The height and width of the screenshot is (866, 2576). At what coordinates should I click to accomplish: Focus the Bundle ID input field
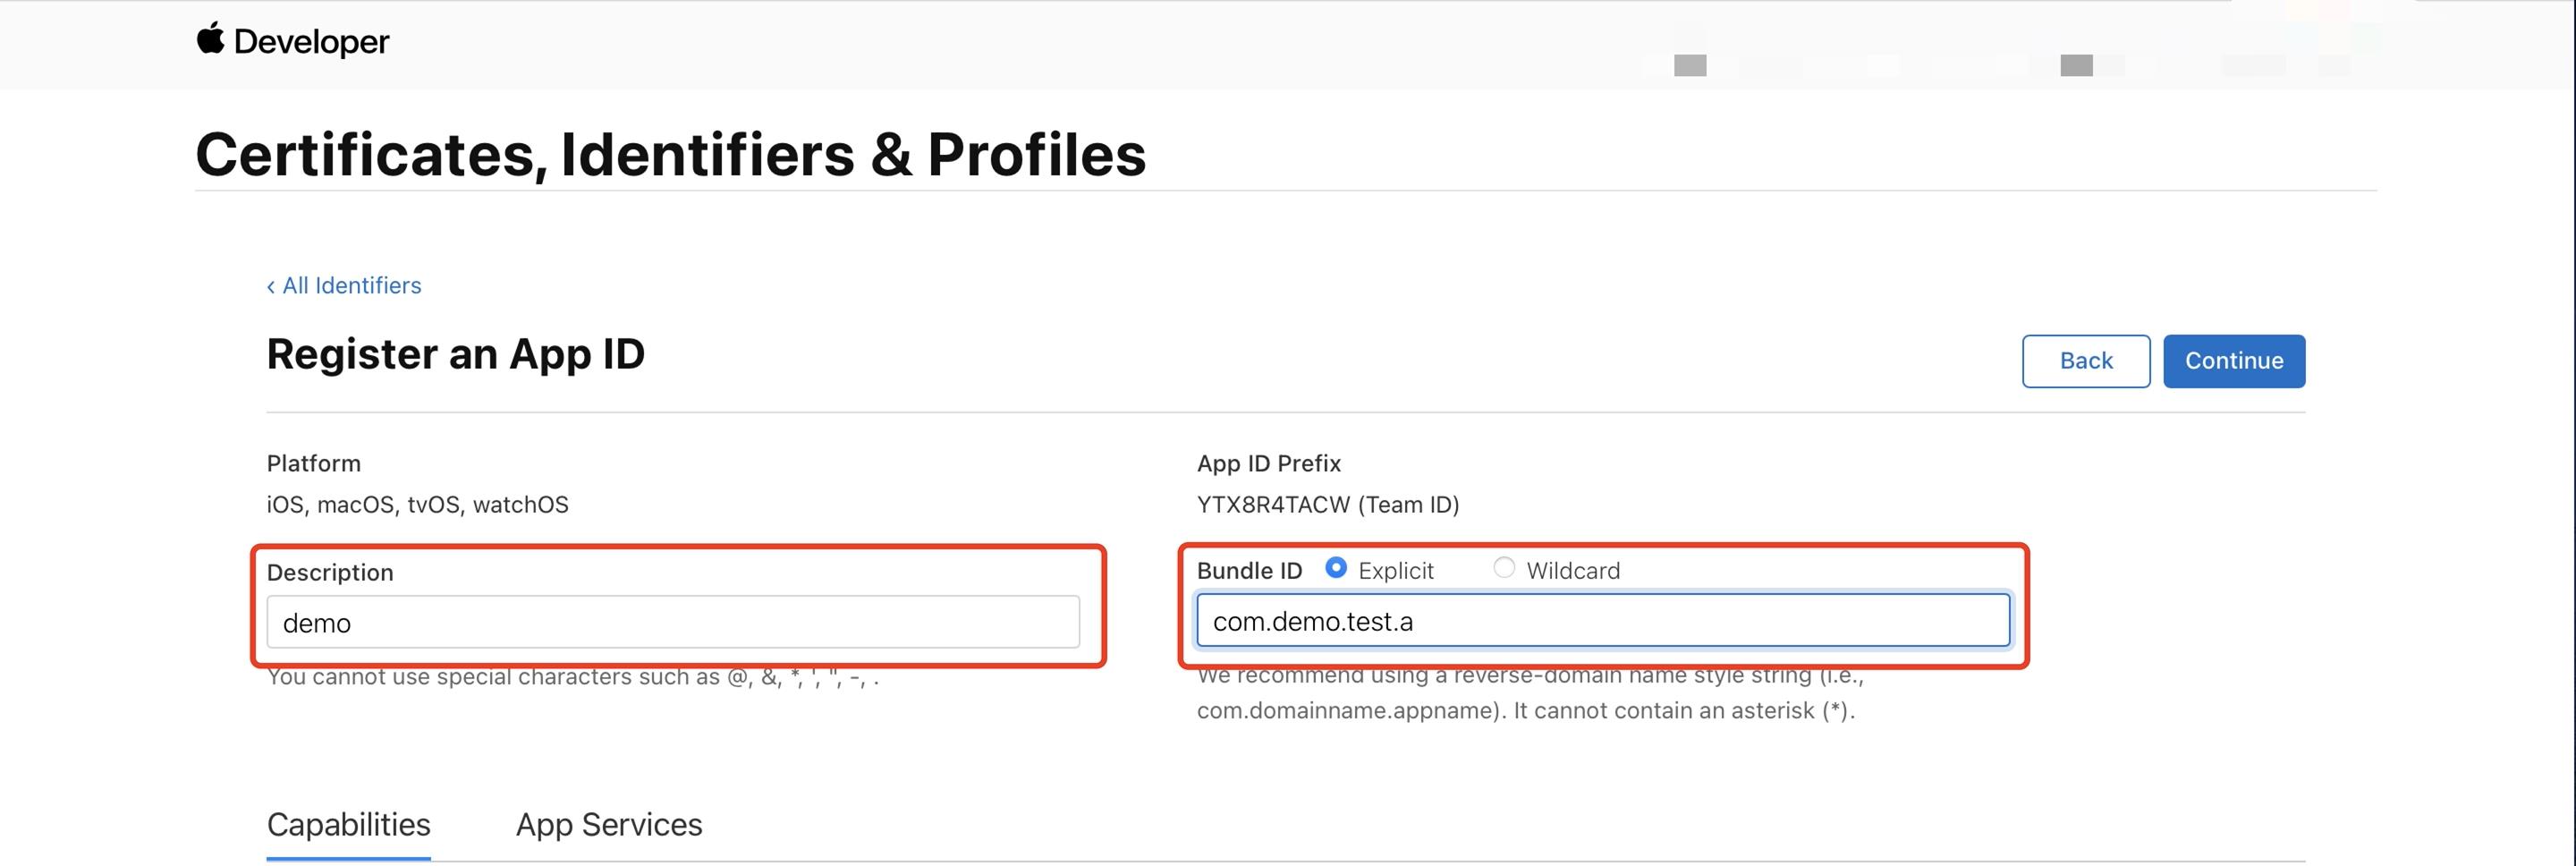(x=1603, y=621)
